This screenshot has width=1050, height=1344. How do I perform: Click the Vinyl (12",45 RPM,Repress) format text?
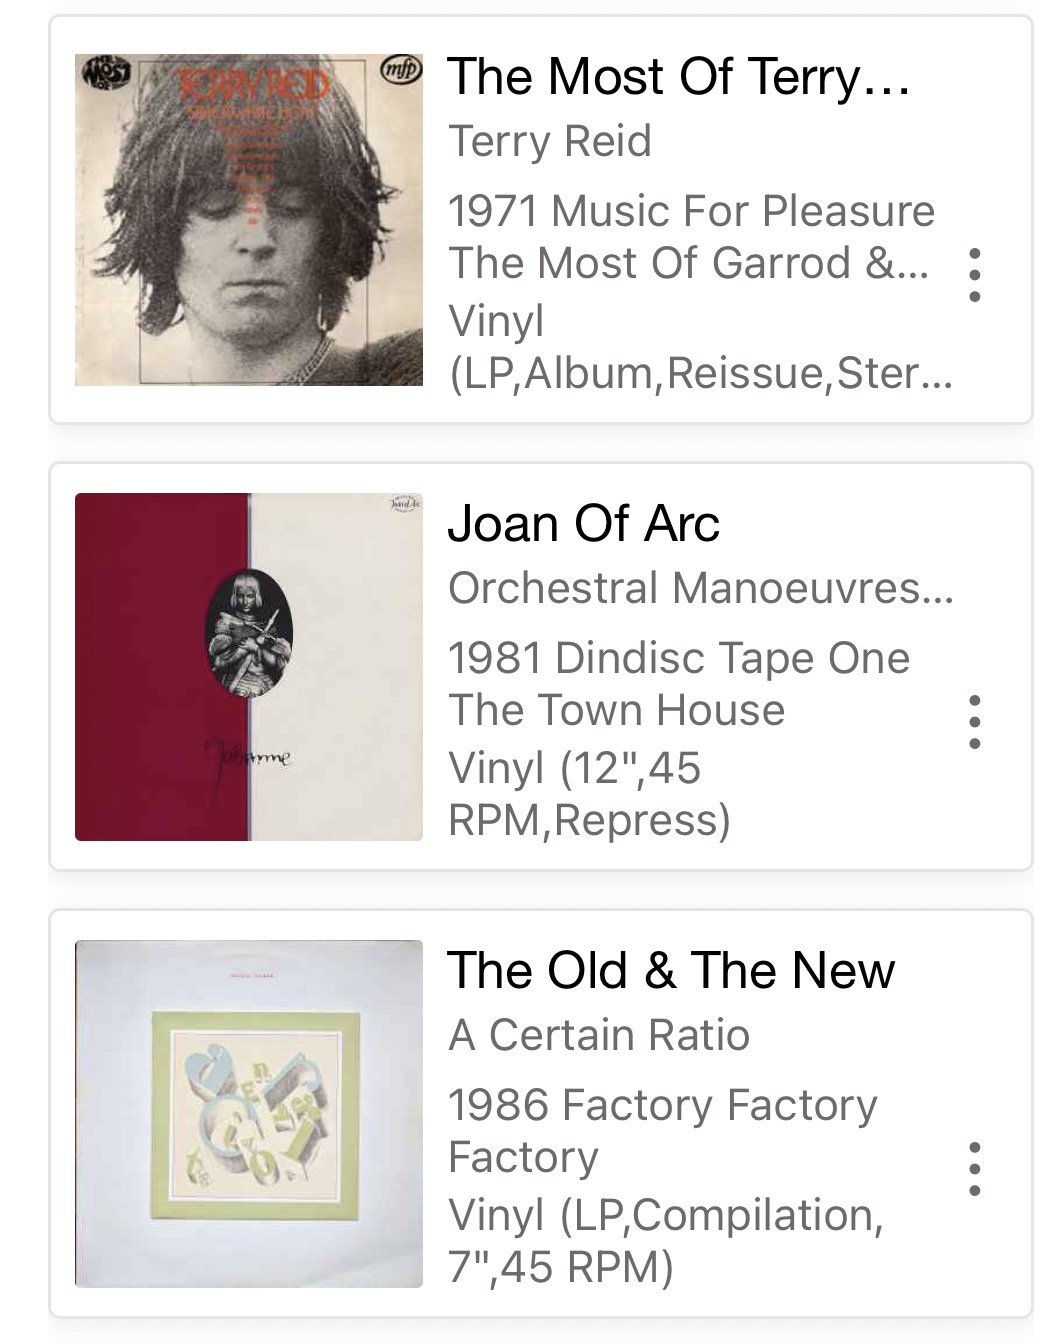click(588, 794)
